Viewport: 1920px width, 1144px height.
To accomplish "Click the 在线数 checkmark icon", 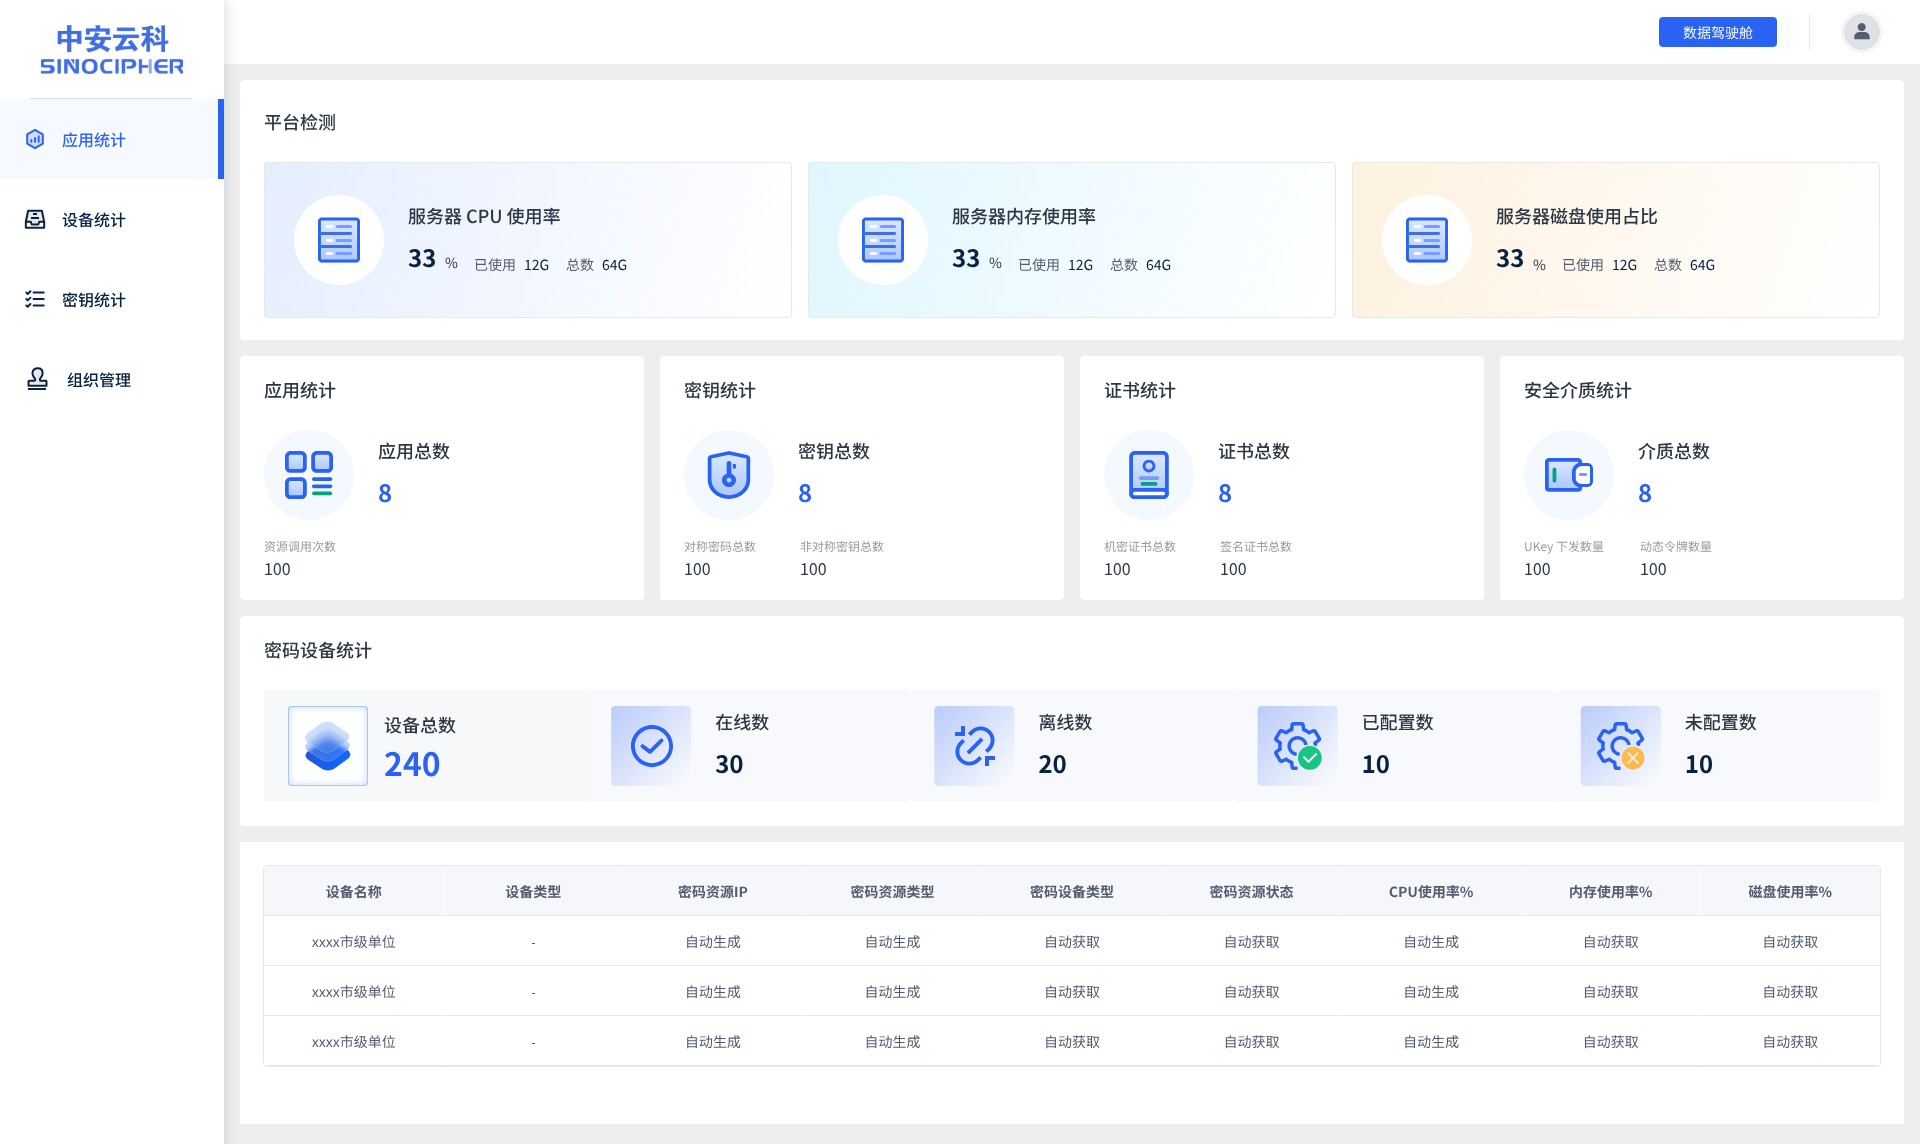I will (x=651, y=746).
